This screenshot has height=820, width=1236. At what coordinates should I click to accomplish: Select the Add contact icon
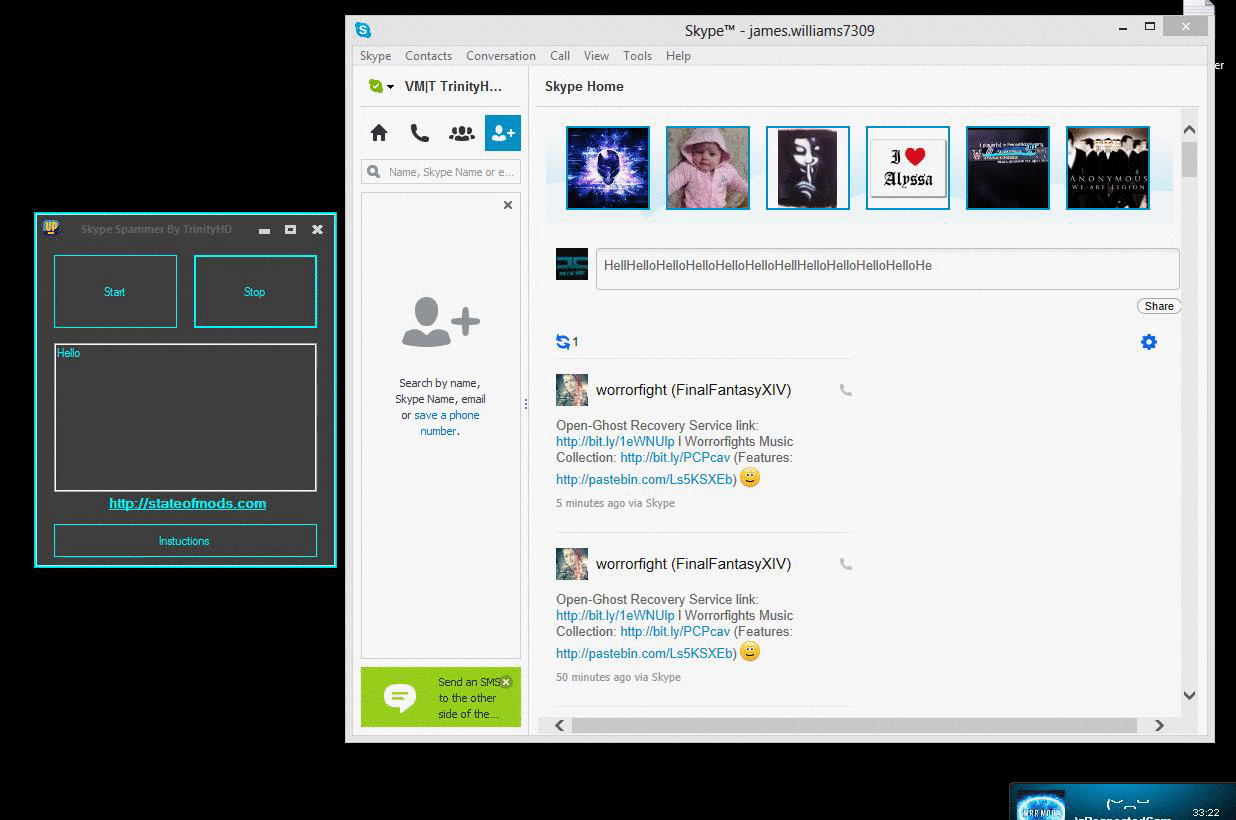(502, 133)
